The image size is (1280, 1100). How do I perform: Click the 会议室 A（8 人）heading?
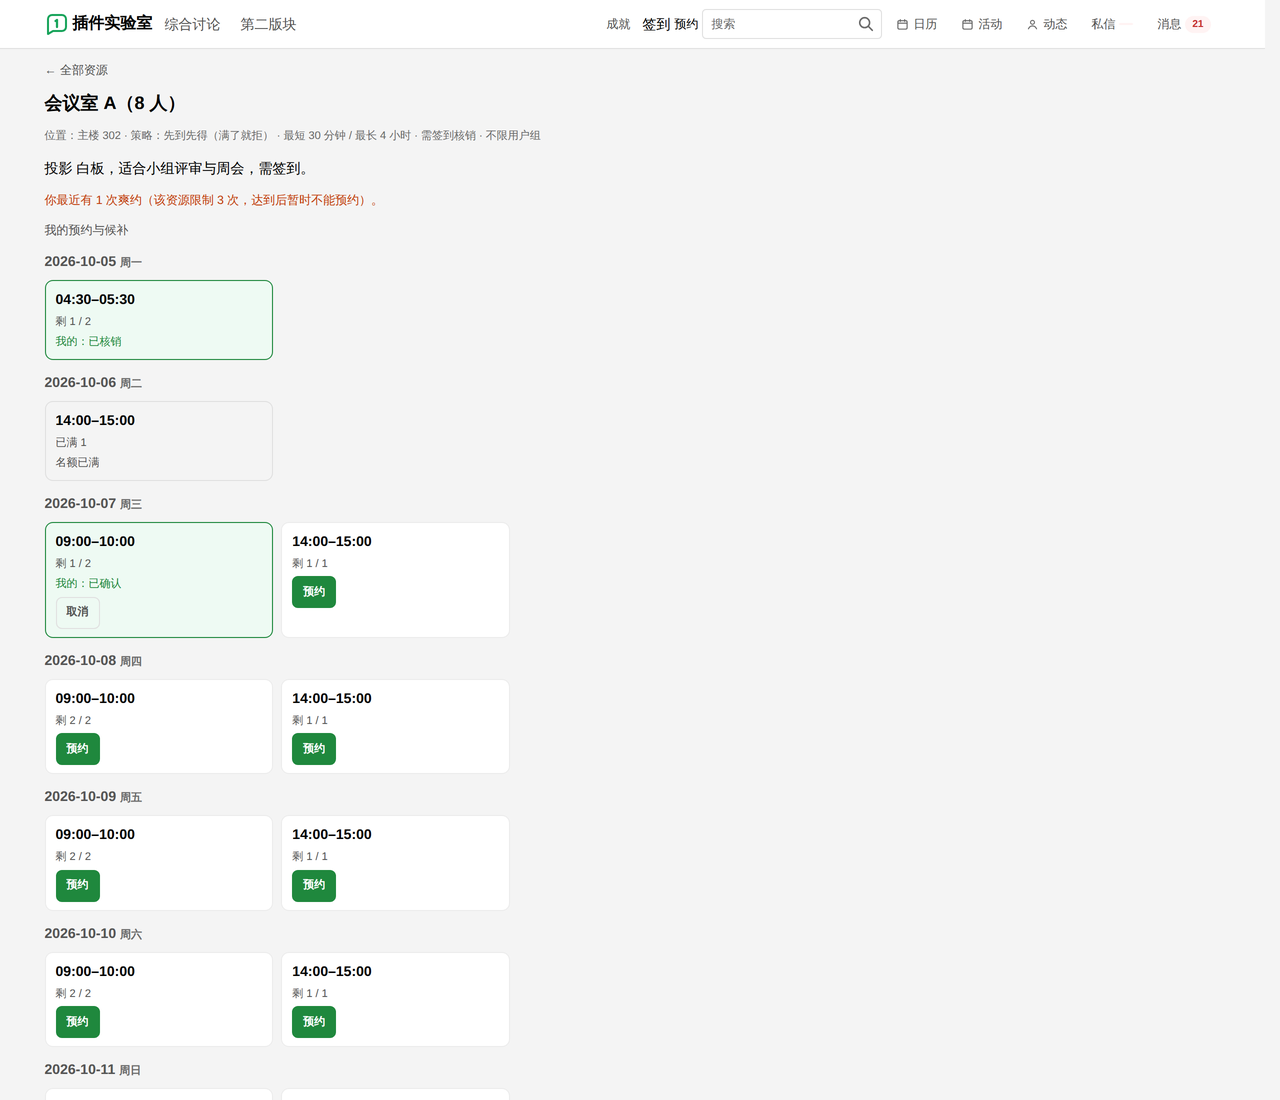(114, 103)
